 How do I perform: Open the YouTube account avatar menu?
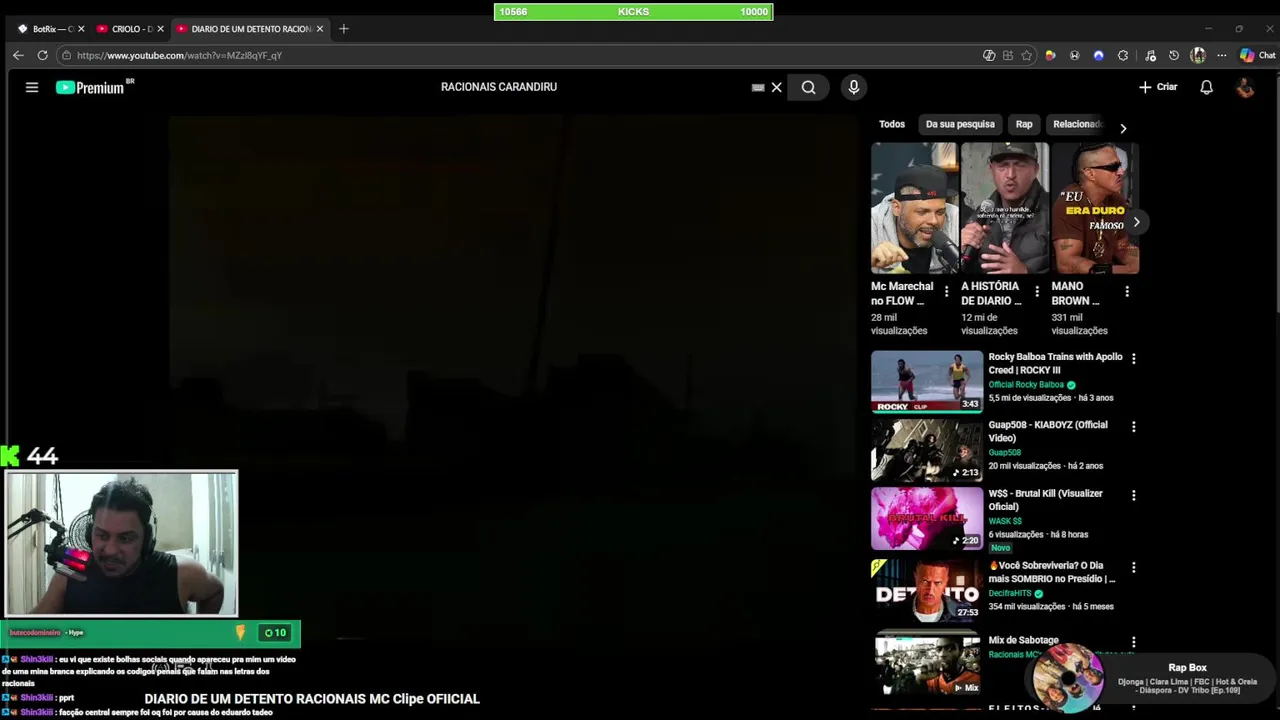[1245, 87]
